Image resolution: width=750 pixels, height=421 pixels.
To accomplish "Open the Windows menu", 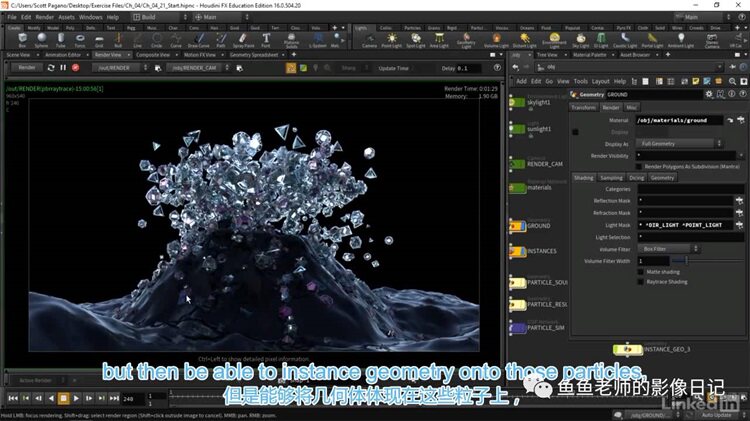I will [x=90, y=17].
